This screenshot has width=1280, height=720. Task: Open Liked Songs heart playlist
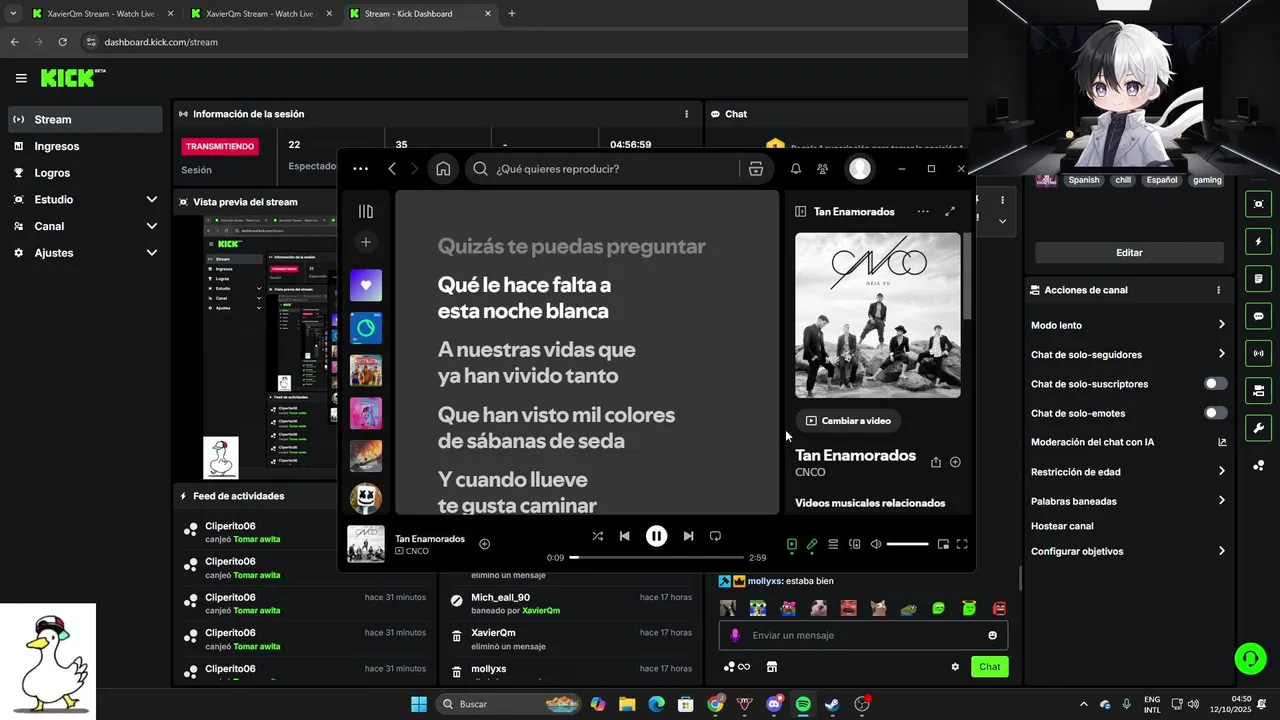pos(366,285)
